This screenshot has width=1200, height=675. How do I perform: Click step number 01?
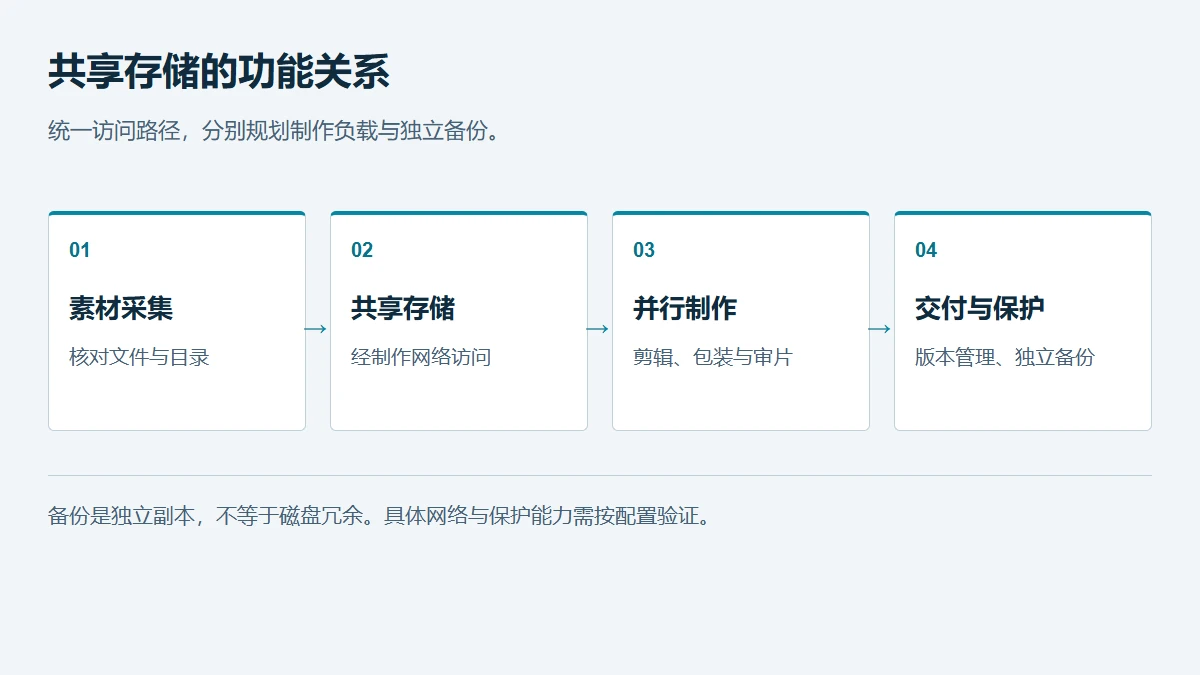(80, 250)
